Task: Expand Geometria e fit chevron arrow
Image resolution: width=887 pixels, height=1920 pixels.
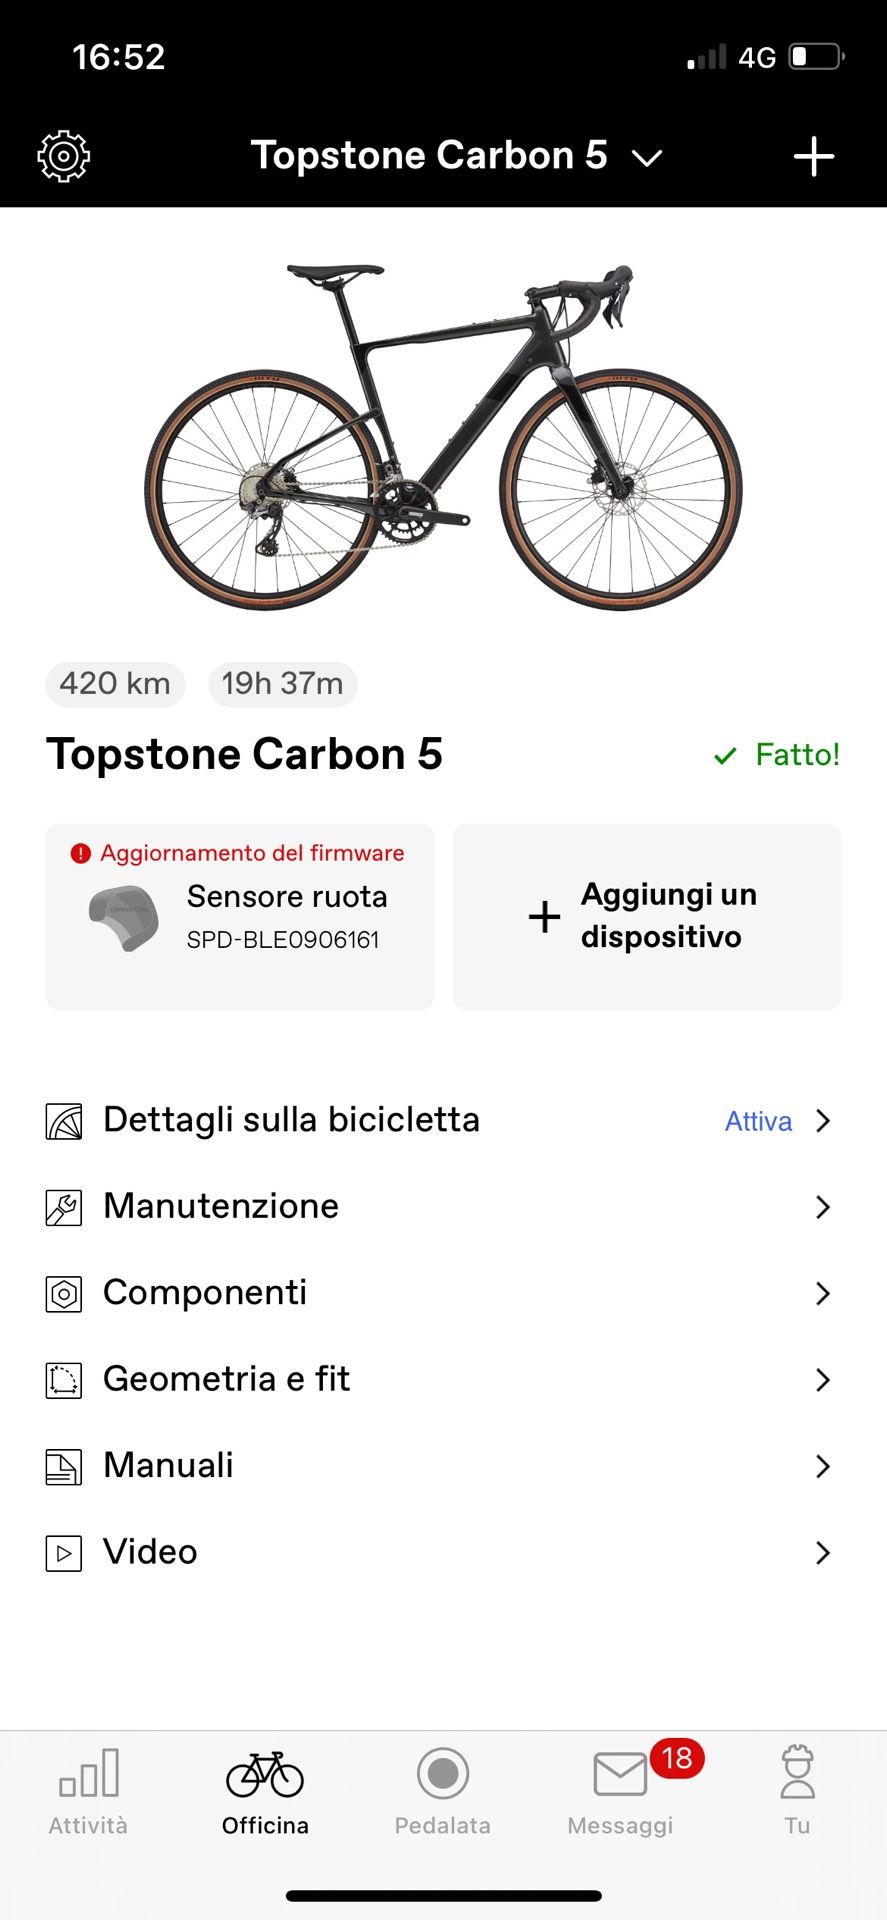Action: point(822,1380)
